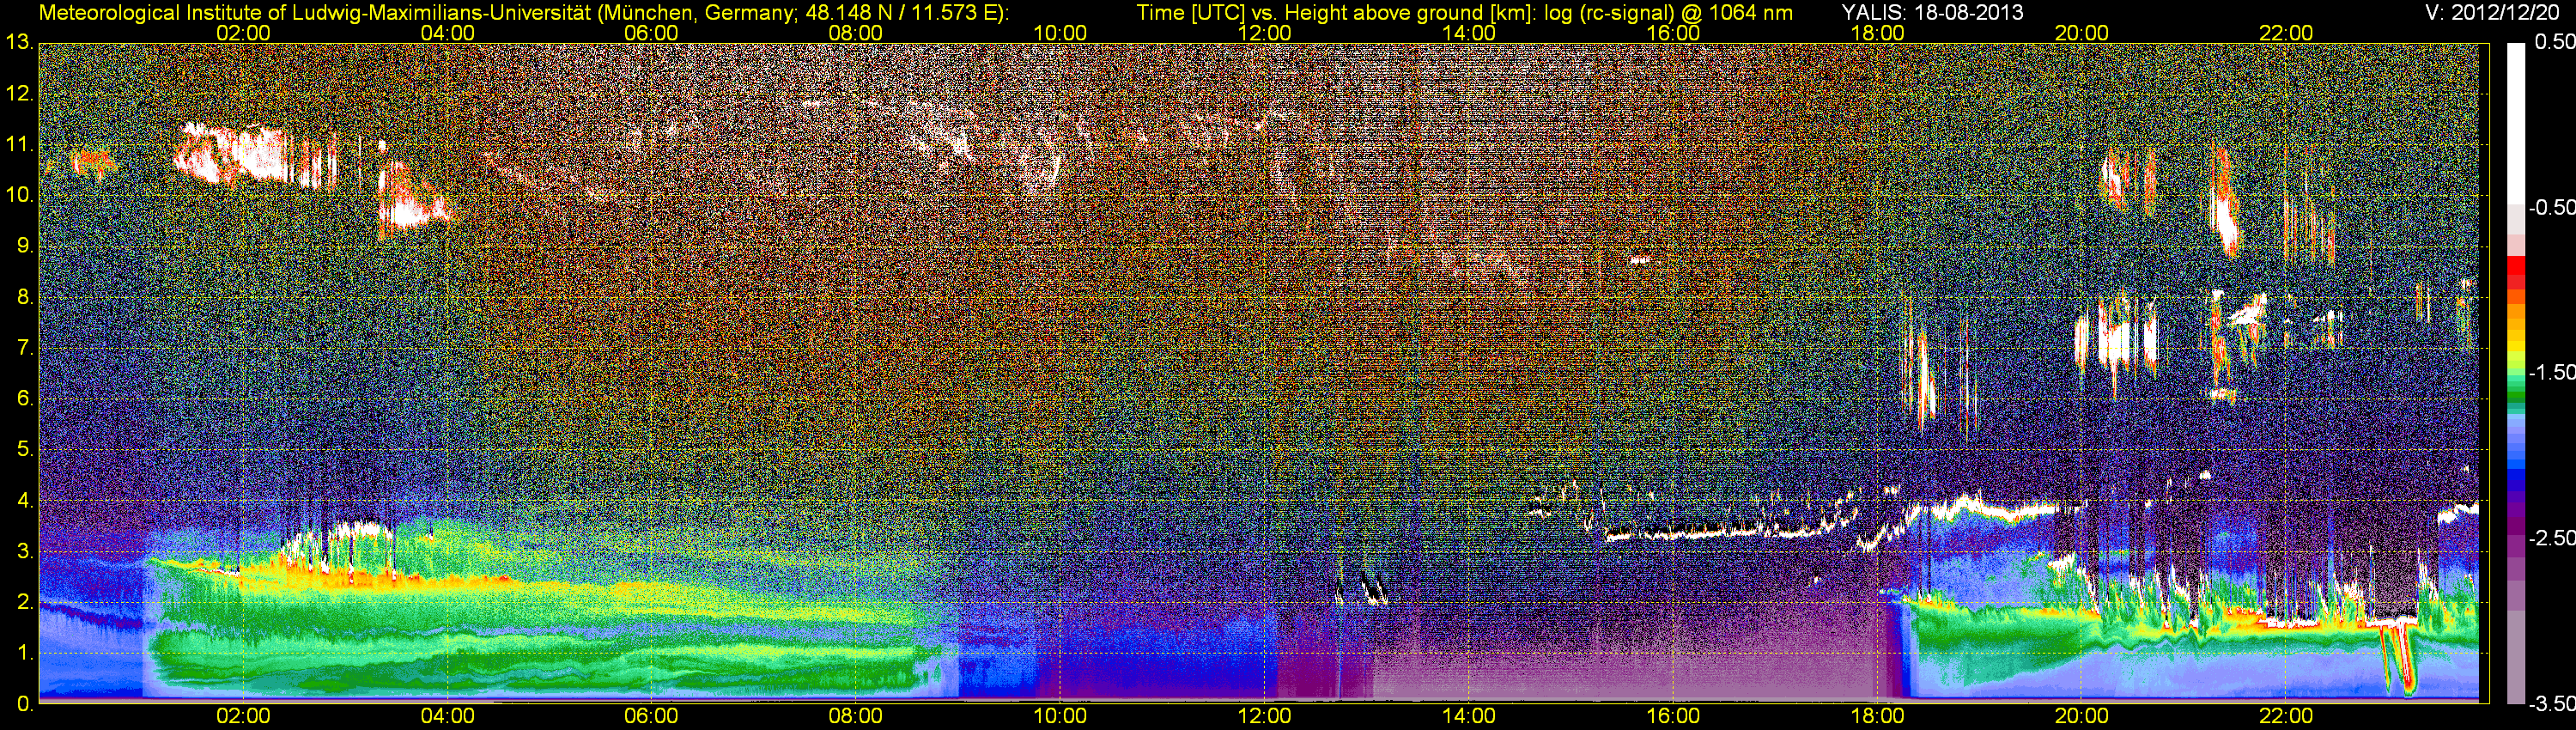This screenshot has height=730, width=2576.
Task: Click 14:00 on the top time axis
Action: (x=1469, y=33)
